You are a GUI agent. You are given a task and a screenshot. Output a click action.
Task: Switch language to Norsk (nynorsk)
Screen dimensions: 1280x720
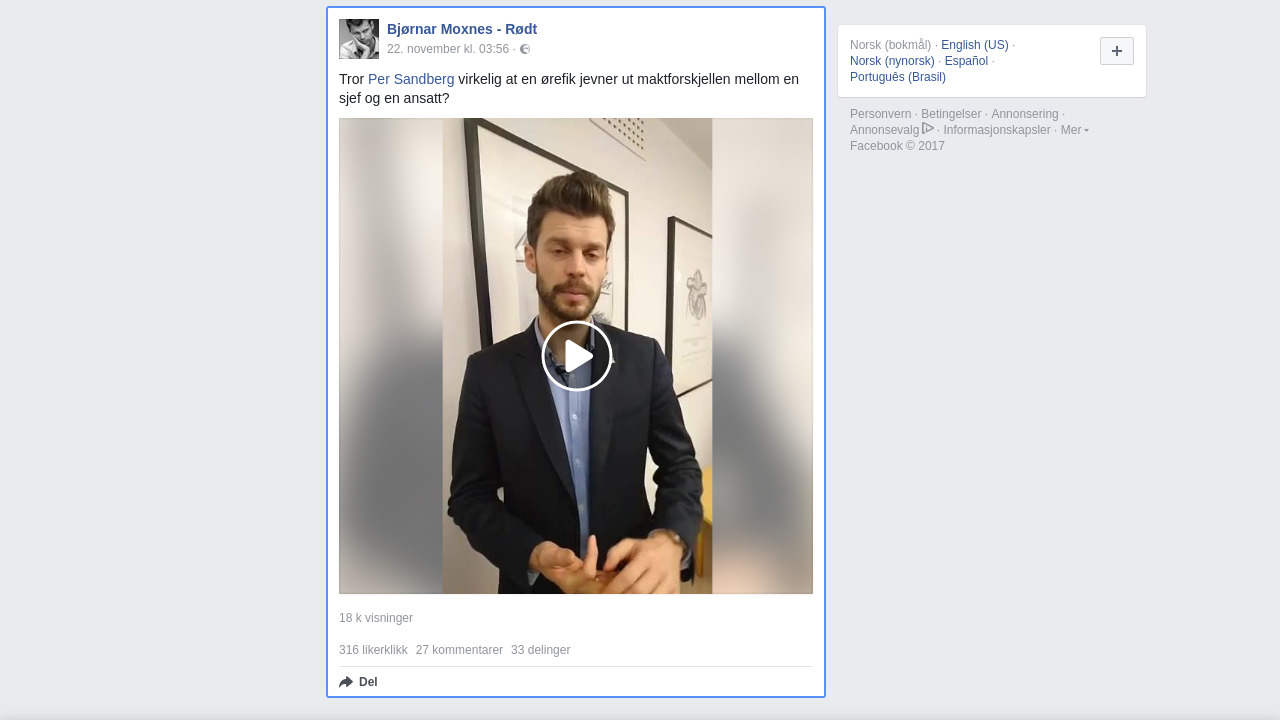click(x=892, y=61)
